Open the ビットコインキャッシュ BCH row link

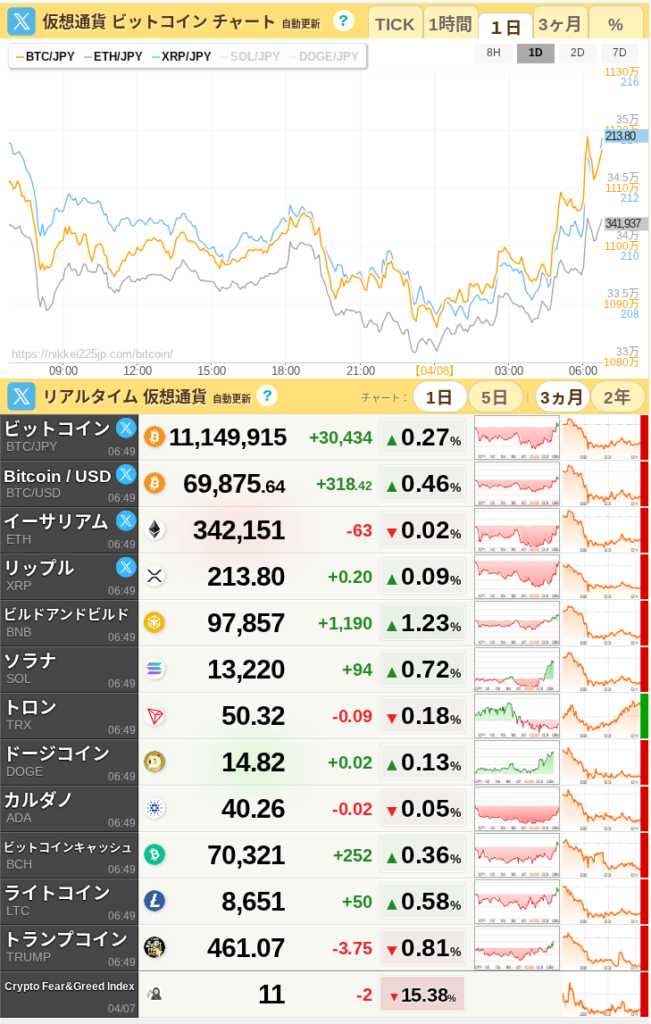click(x=68, y=854)
